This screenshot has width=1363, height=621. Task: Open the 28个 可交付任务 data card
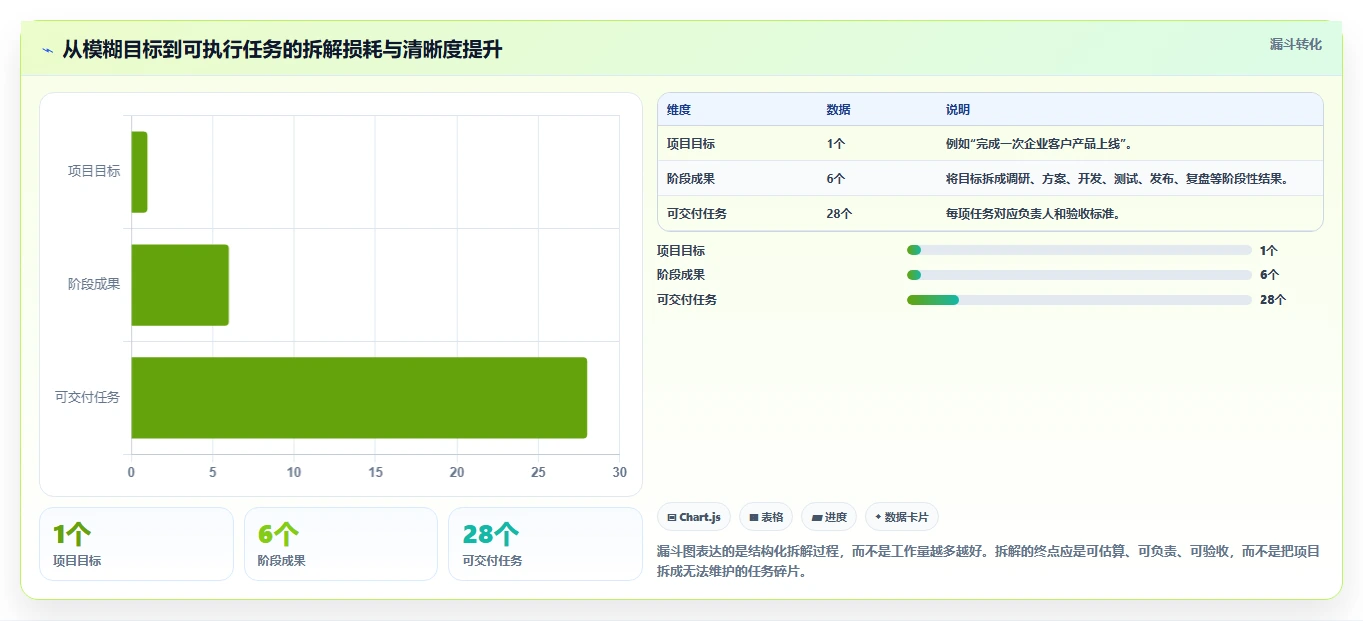[545, 544]
